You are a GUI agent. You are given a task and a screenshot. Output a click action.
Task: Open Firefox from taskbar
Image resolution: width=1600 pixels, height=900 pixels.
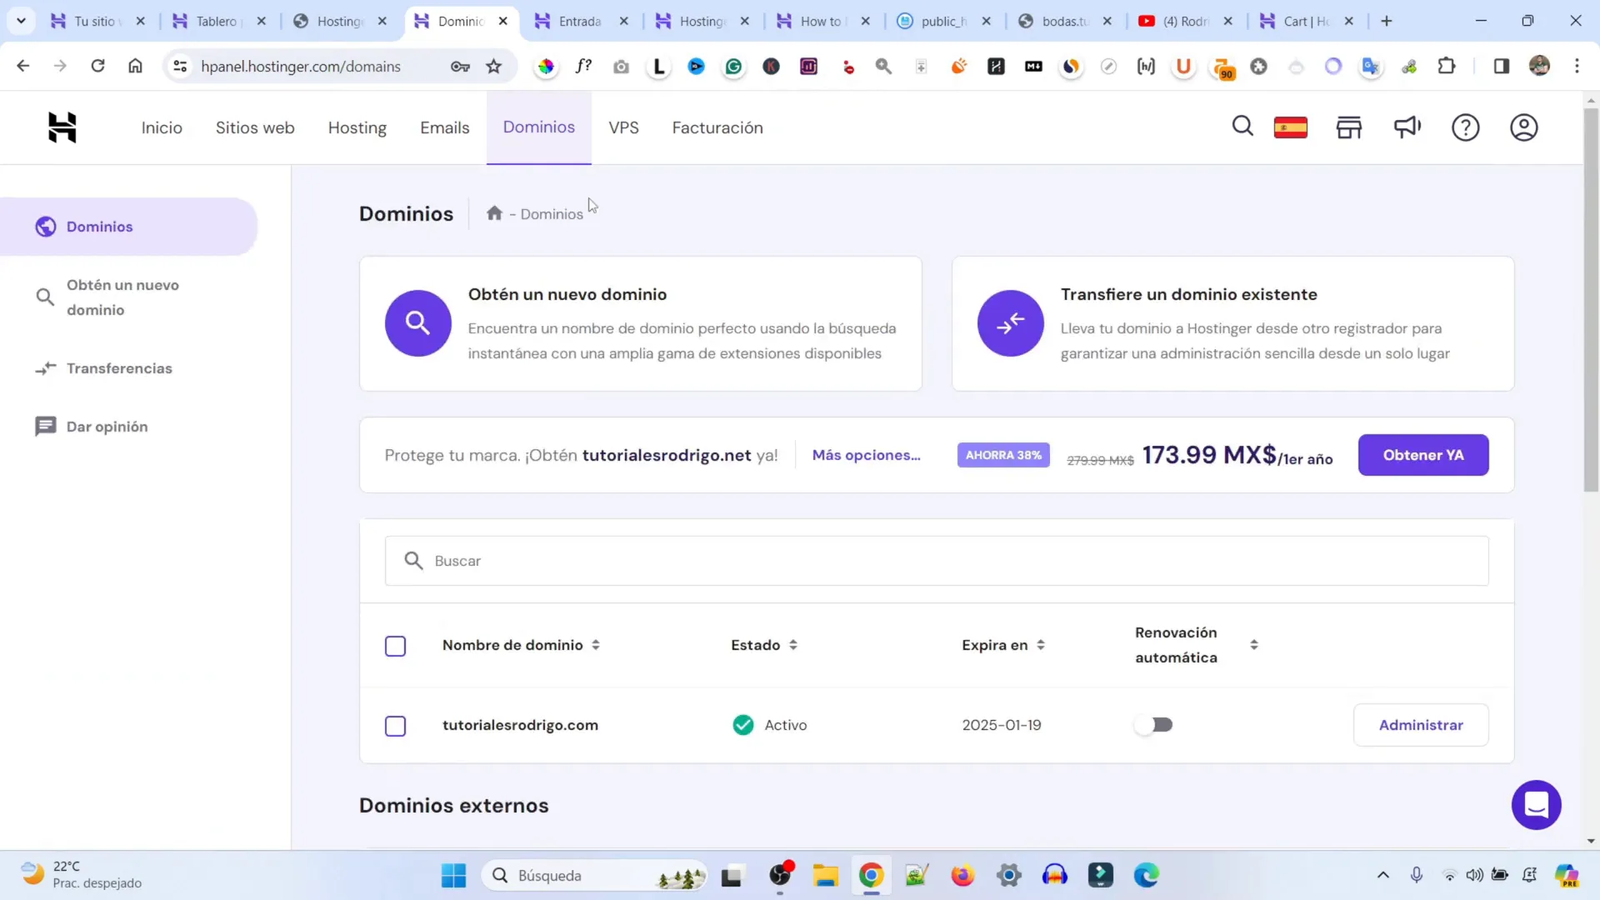[962, 876]
